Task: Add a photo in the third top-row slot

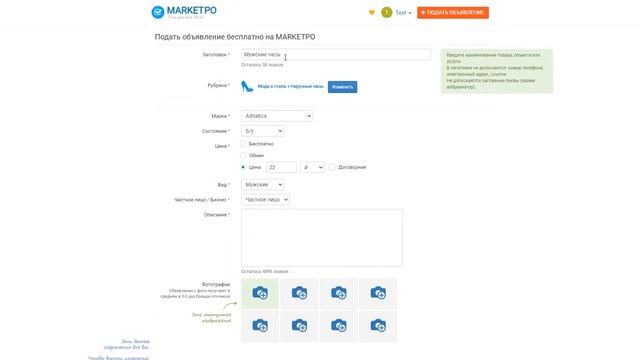Action: coord(339,293)
